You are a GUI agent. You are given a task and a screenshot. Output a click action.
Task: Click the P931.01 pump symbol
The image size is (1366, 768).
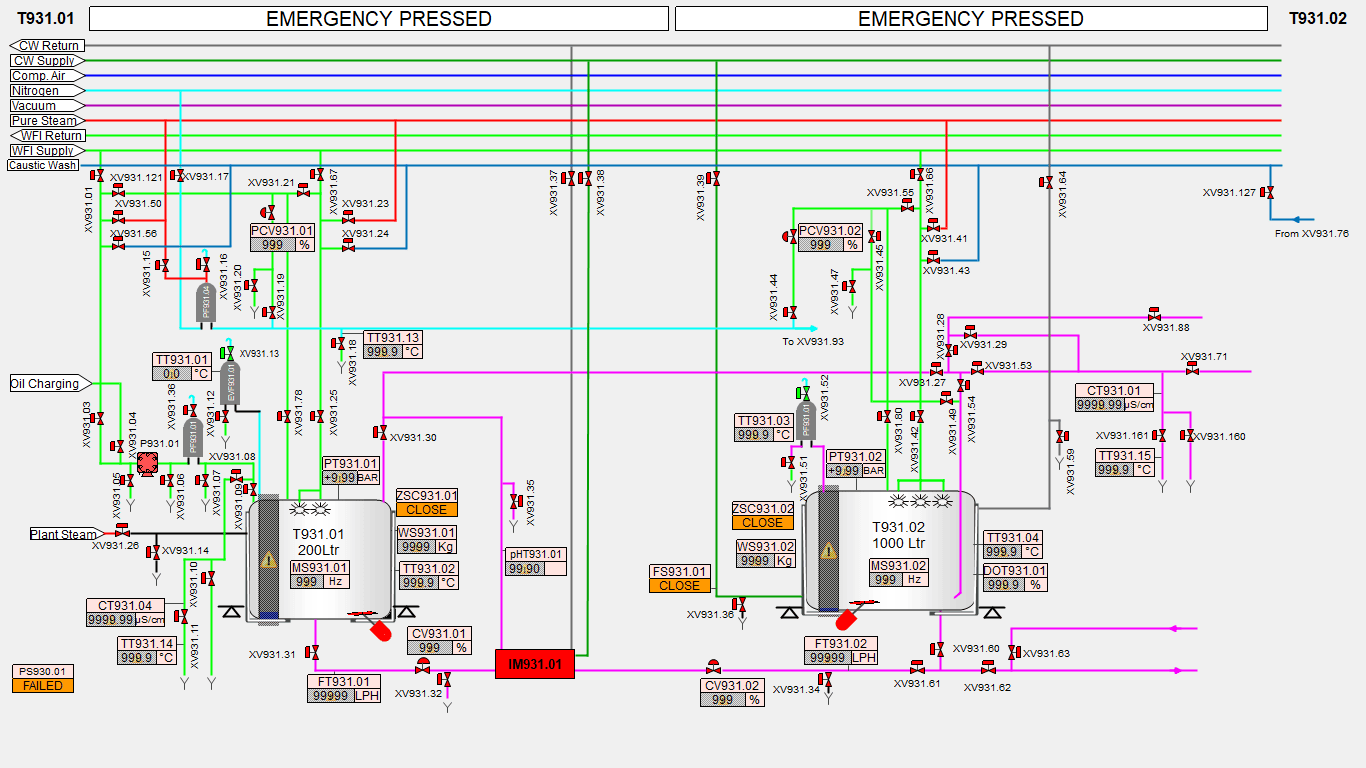[147, 463]
